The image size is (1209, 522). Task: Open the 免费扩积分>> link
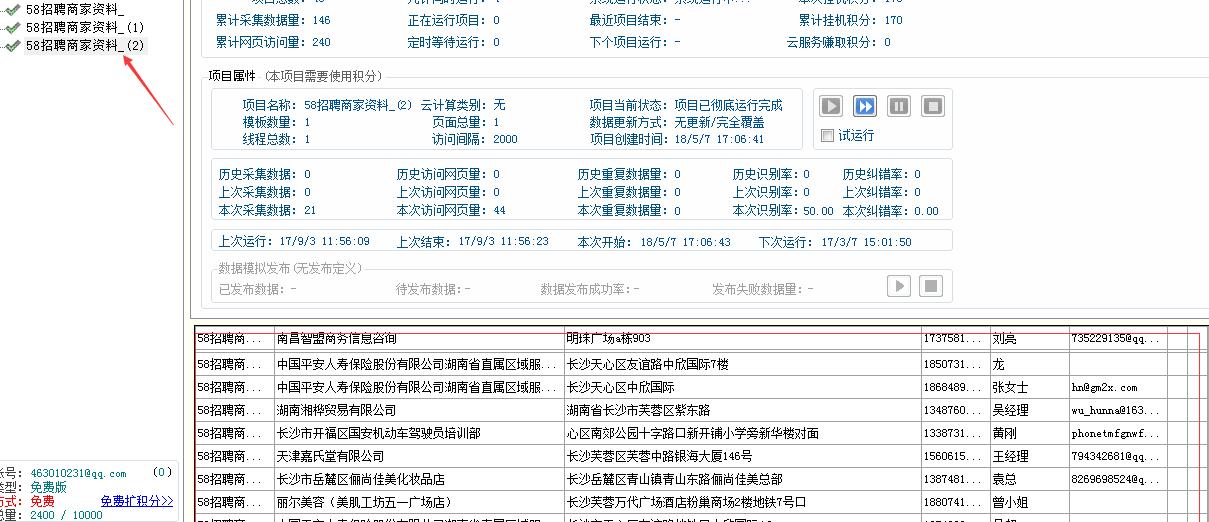[x=136, y=501]
